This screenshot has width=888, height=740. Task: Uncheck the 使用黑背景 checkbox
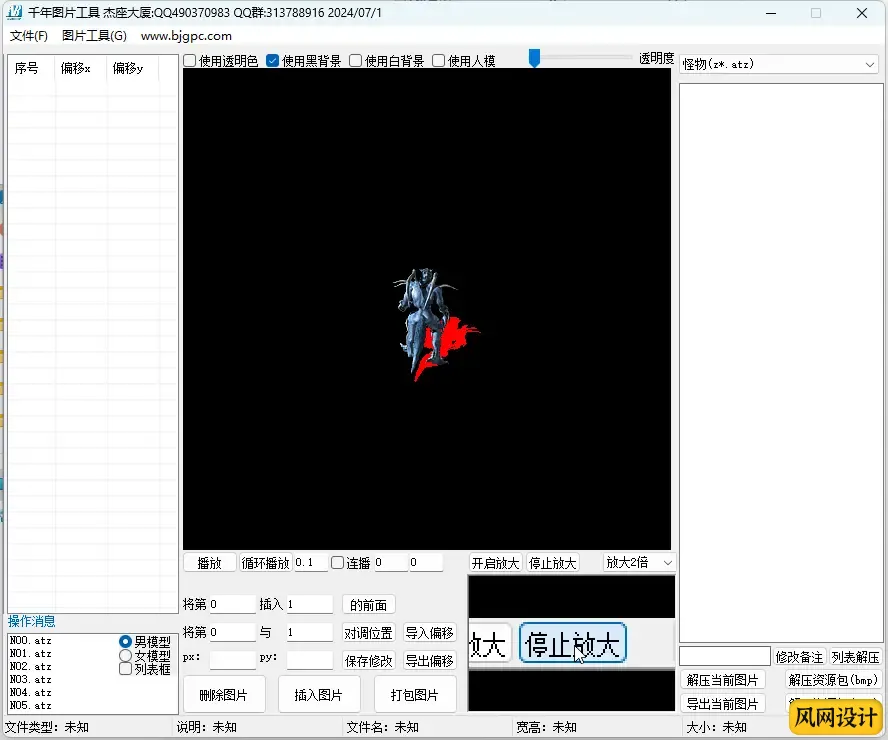(x=273, y=61)
